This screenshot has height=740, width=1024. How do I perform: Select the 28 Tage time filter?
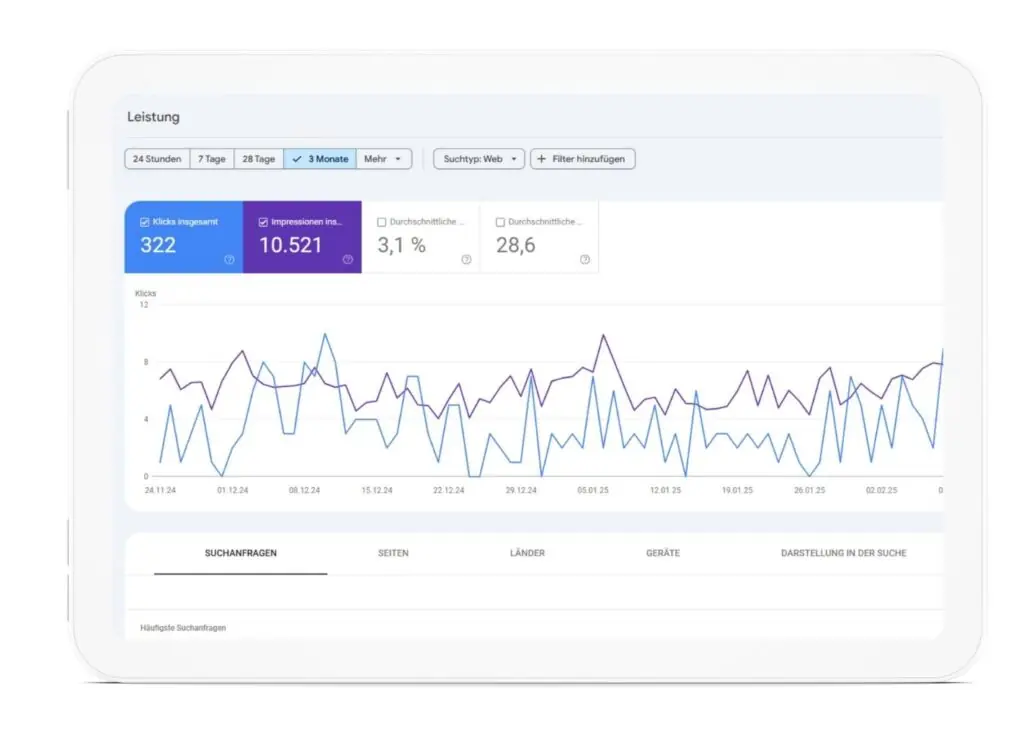point(258,158)
